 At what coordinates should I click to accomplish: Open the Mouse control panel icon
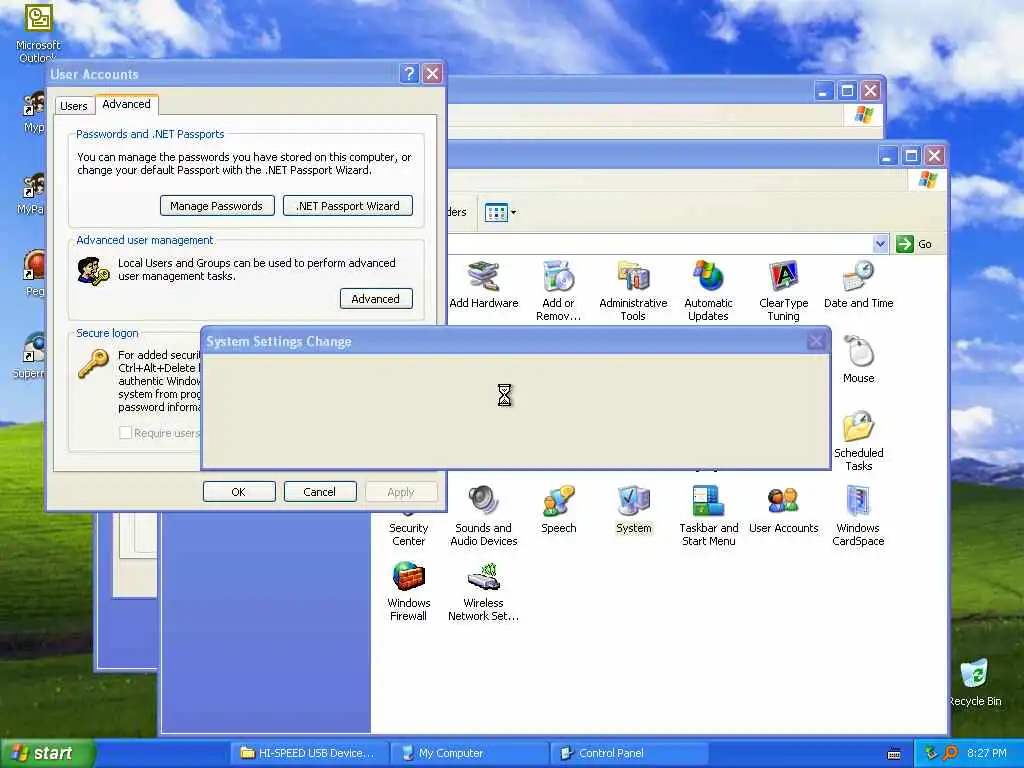click(x=858, y=359)
